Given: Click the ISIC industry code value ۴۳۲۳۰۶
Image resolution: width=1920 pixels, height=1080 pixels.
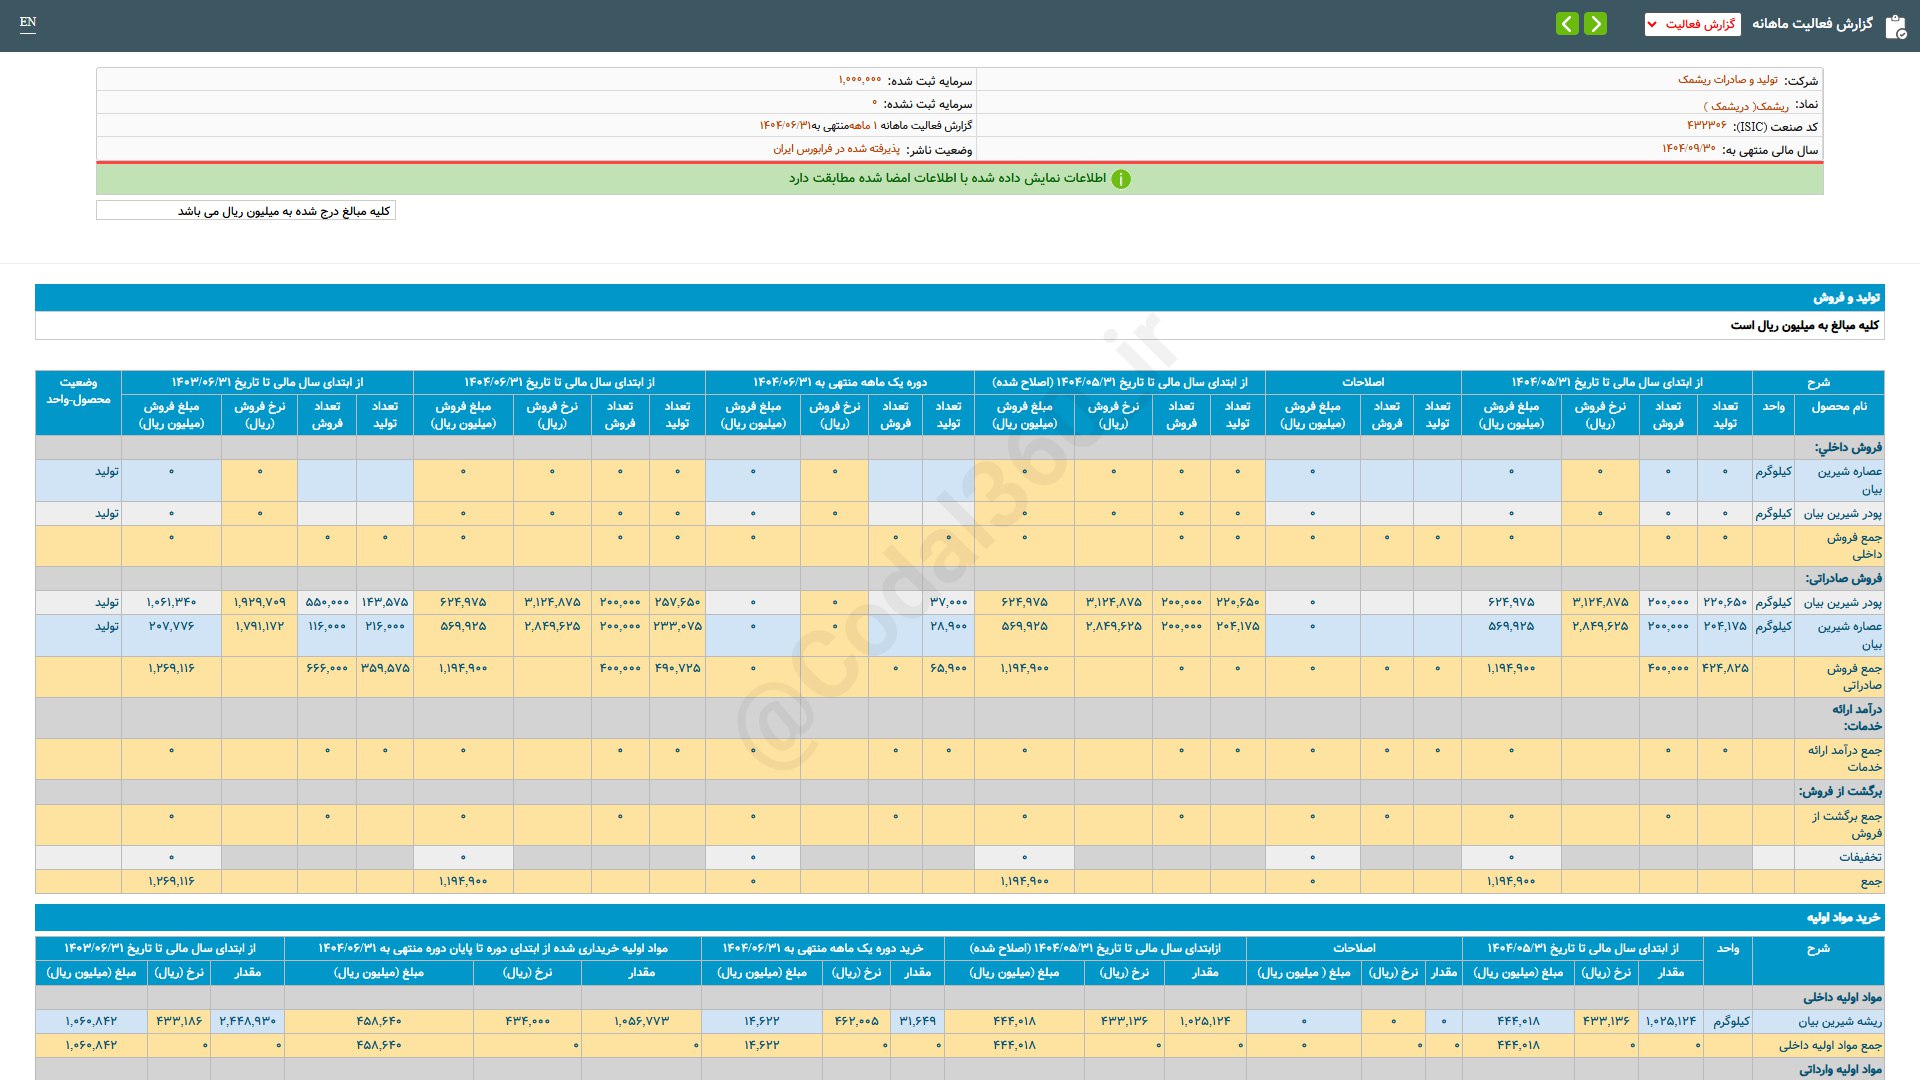Looking at the screenshot, I should (1706, 126).
